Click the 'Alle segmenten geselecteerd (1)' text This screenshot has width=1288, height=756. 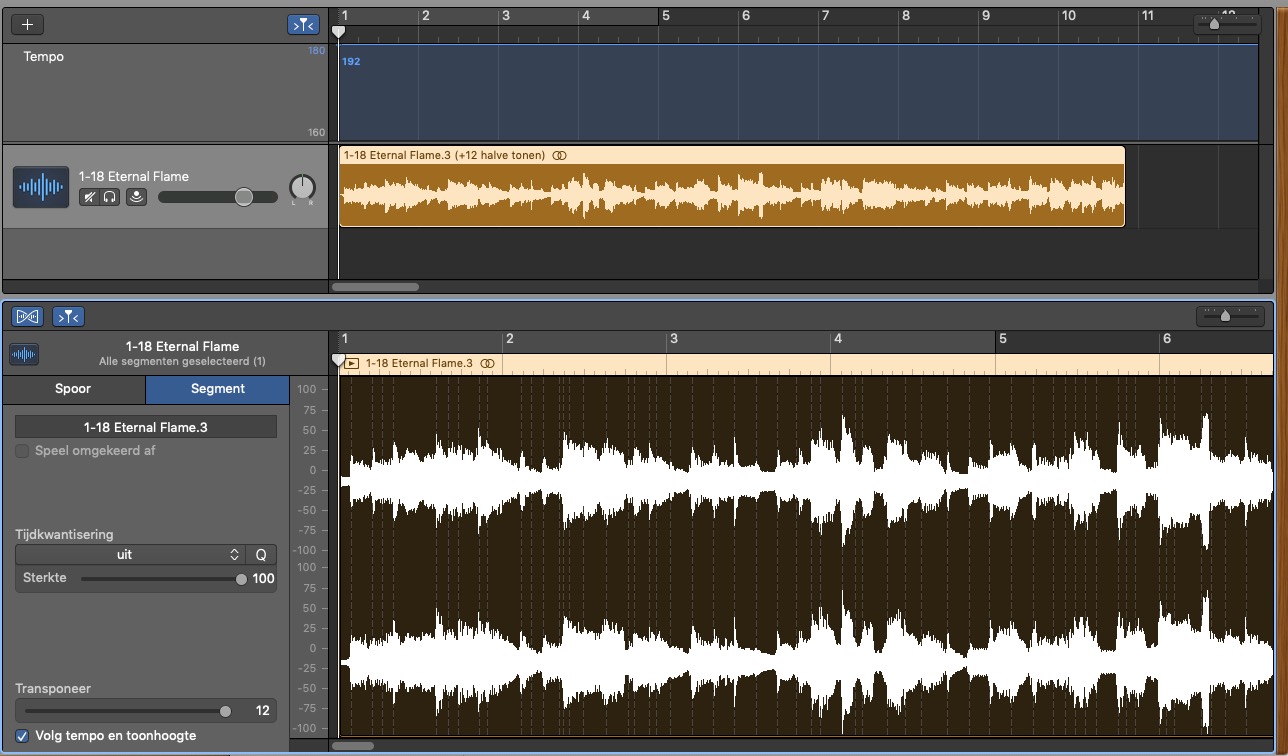pyautogui.click(x=182, y=361)
